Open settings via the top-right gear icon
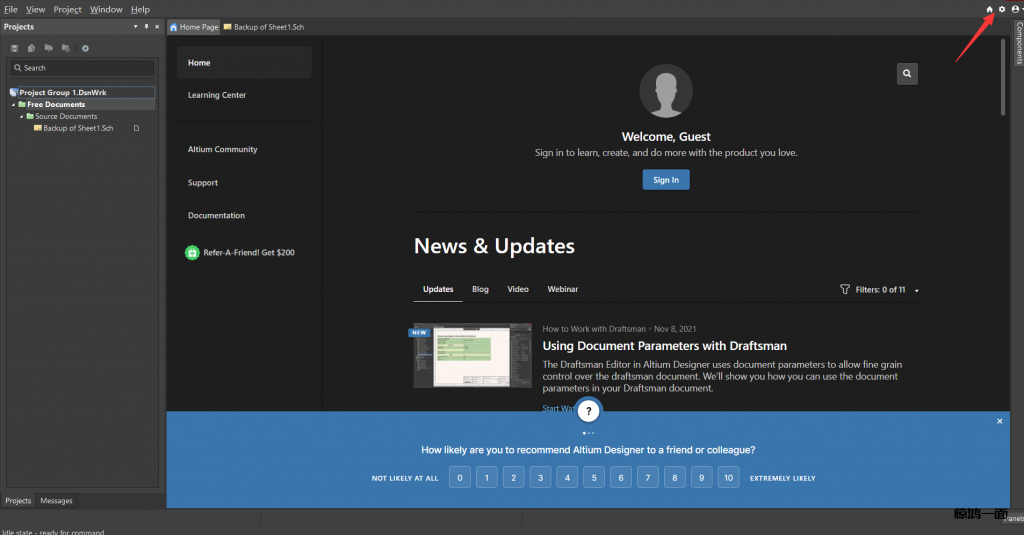The image size is (1024, 535). [x=1002, y=9]
